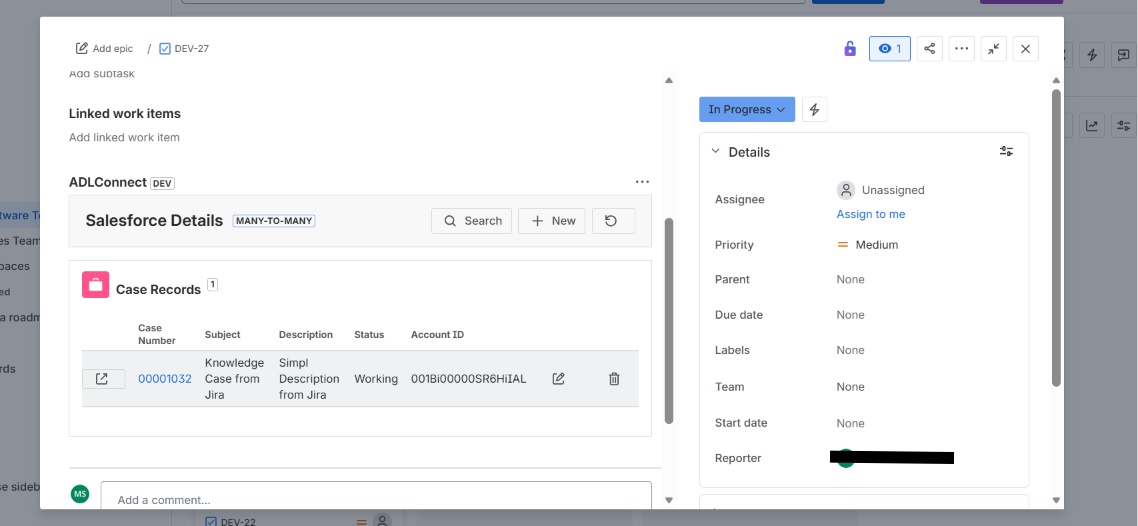Click the Simpl Description from Jira cell
1138x526 pixels.
point(309,379)
